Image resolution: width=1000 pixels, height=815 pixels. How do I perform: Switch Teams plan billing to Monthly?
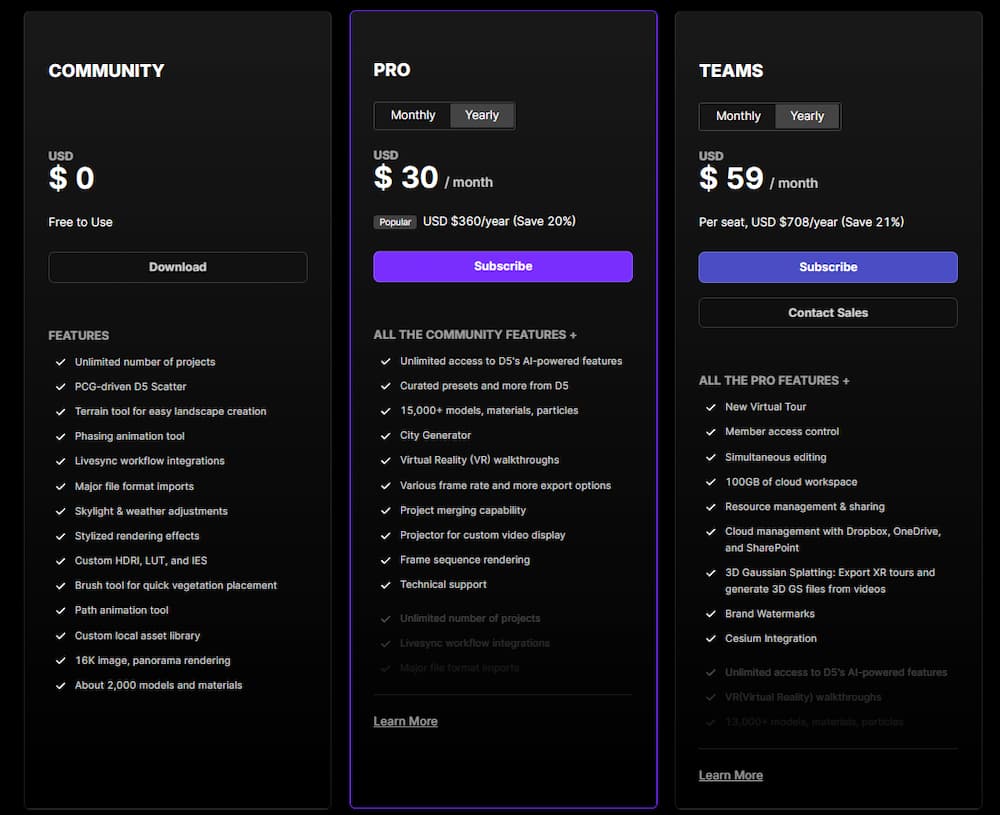pos(738,116)
